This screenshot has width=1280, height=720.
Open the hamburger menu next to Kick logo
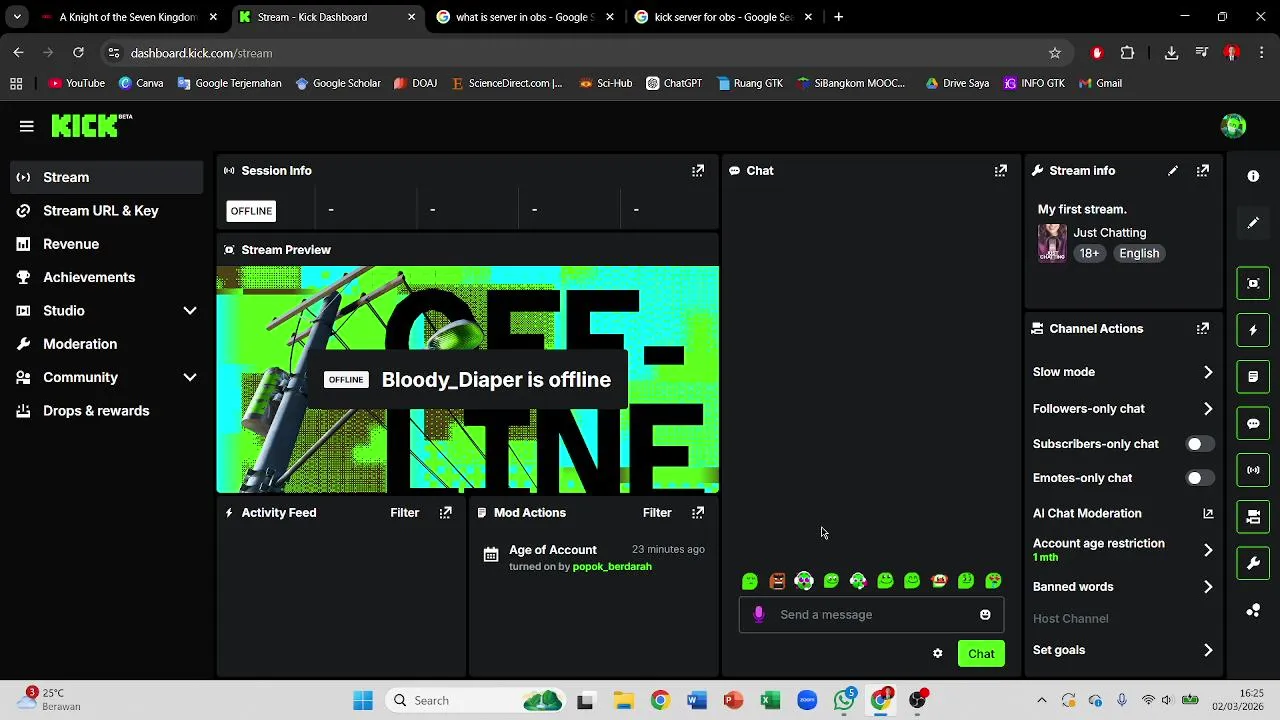(x=26, y=126)
